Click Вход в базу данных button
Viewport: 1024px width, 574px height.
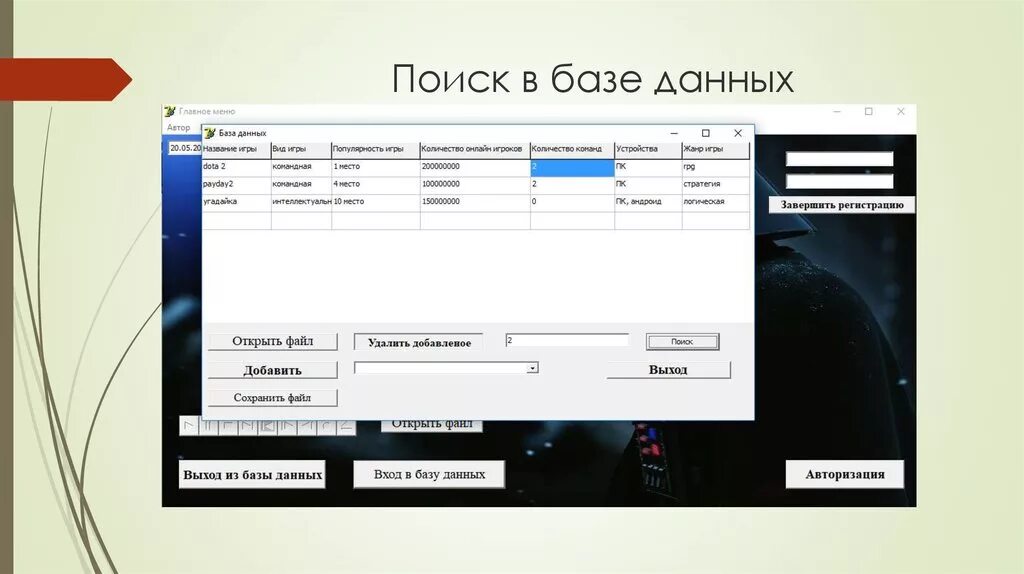(429, 474)
